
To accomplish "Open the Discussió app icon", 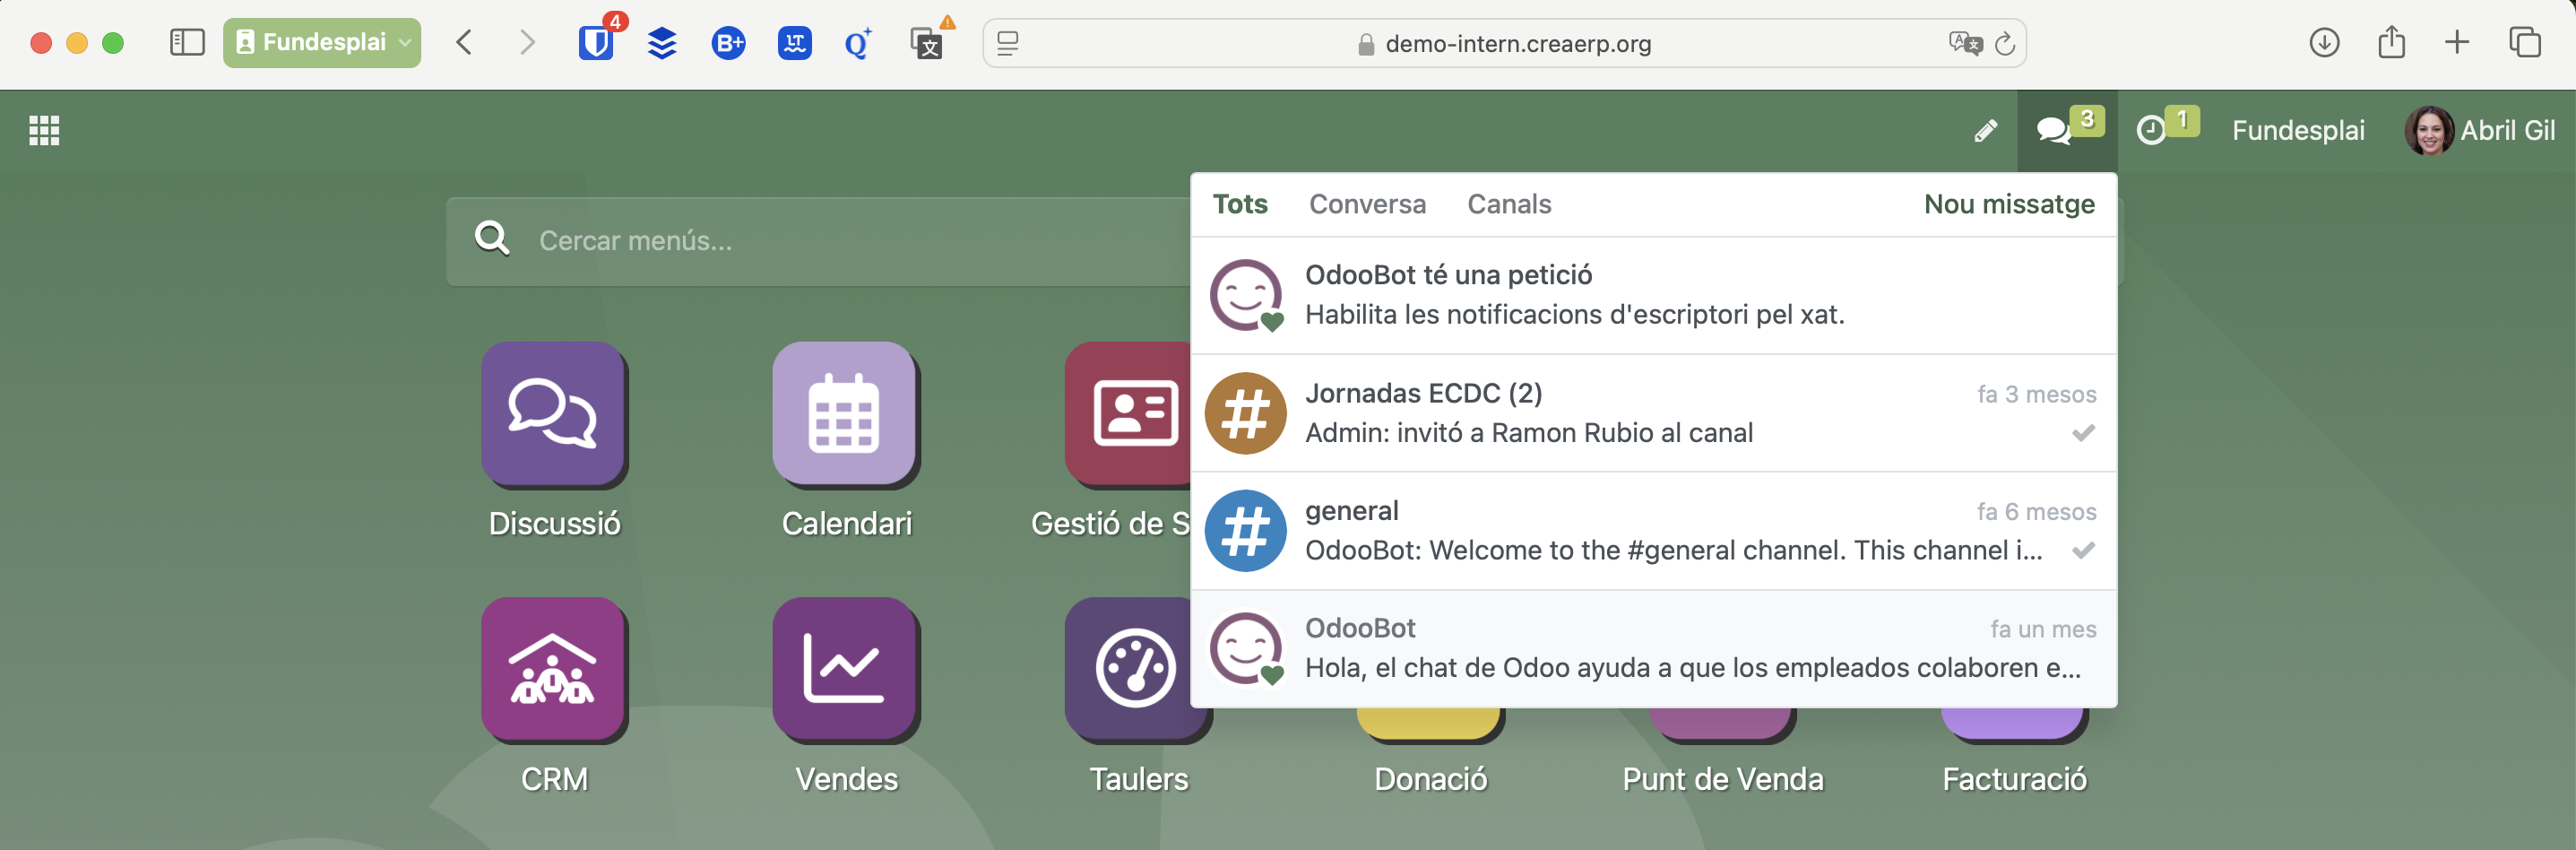I will (x=553, y=413).
